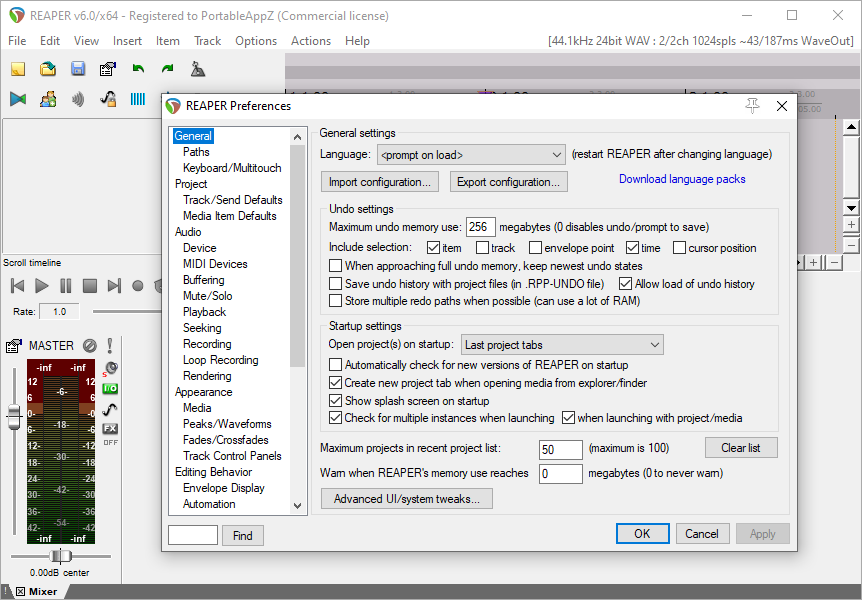Click the Save project floppy disk icon
The height and width of the screenshot is (600, 862).
tap(78, 69)
